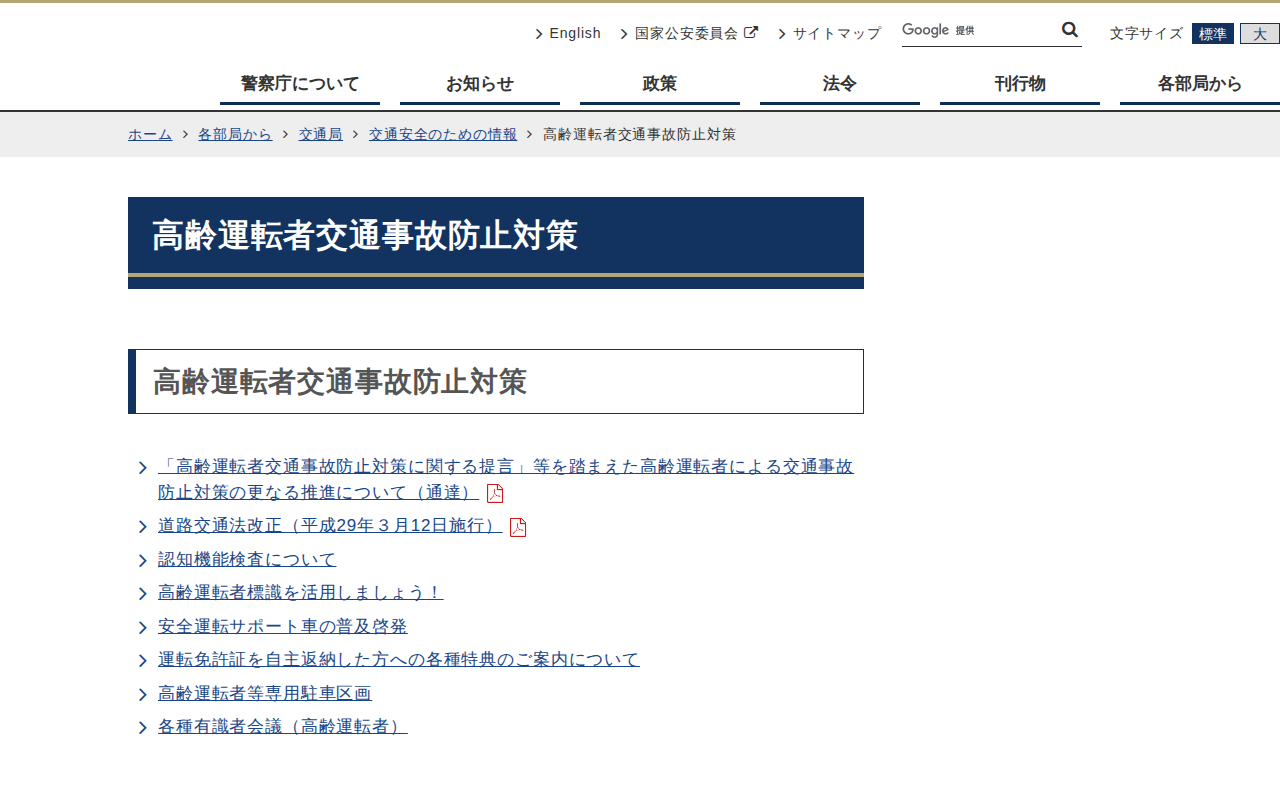Open 高齢運転者標識を活用しましょう！ link

300,593
